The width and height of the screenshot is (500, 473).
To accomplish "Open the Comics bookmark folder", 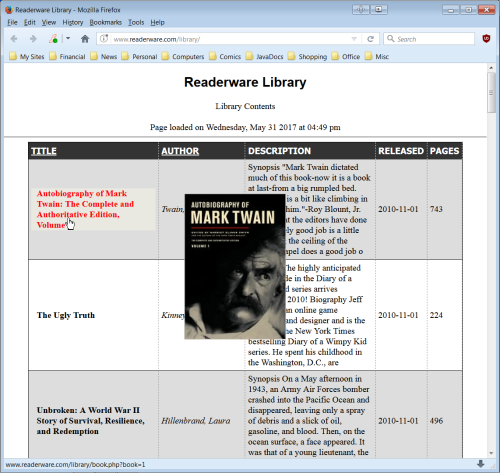I will 225,56.
